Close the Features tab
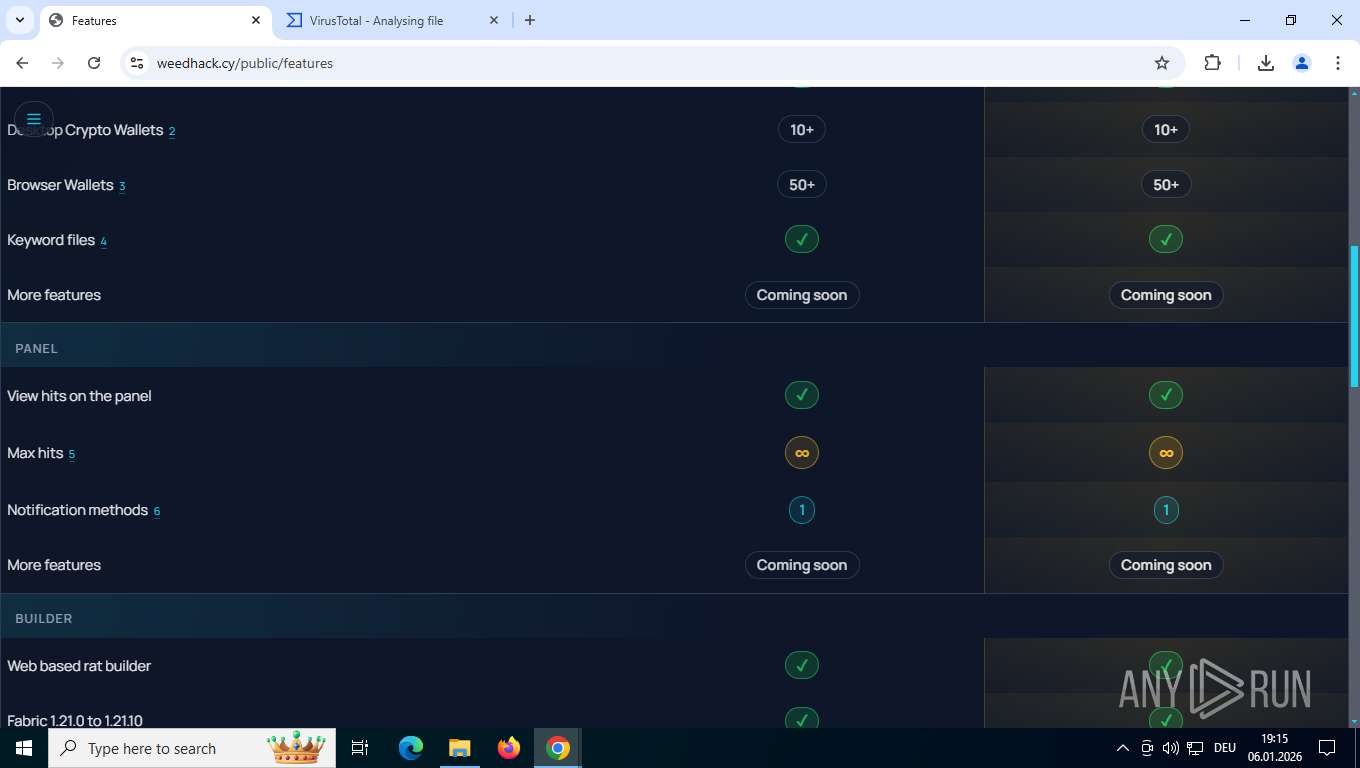 click(x=256, y=20)
